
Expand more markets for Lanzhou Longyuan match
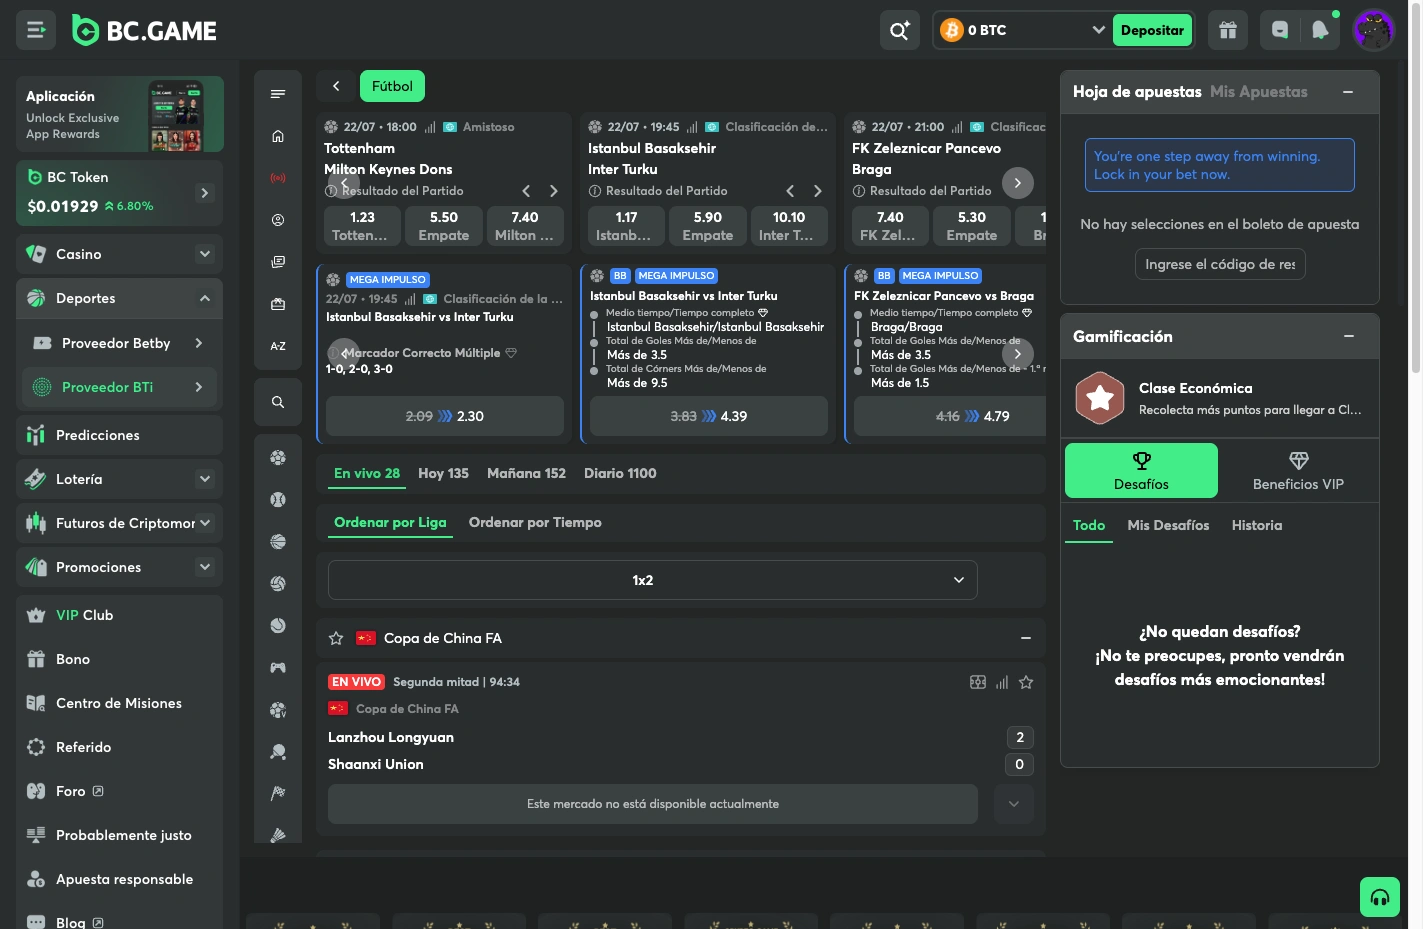click(1014, 804)
